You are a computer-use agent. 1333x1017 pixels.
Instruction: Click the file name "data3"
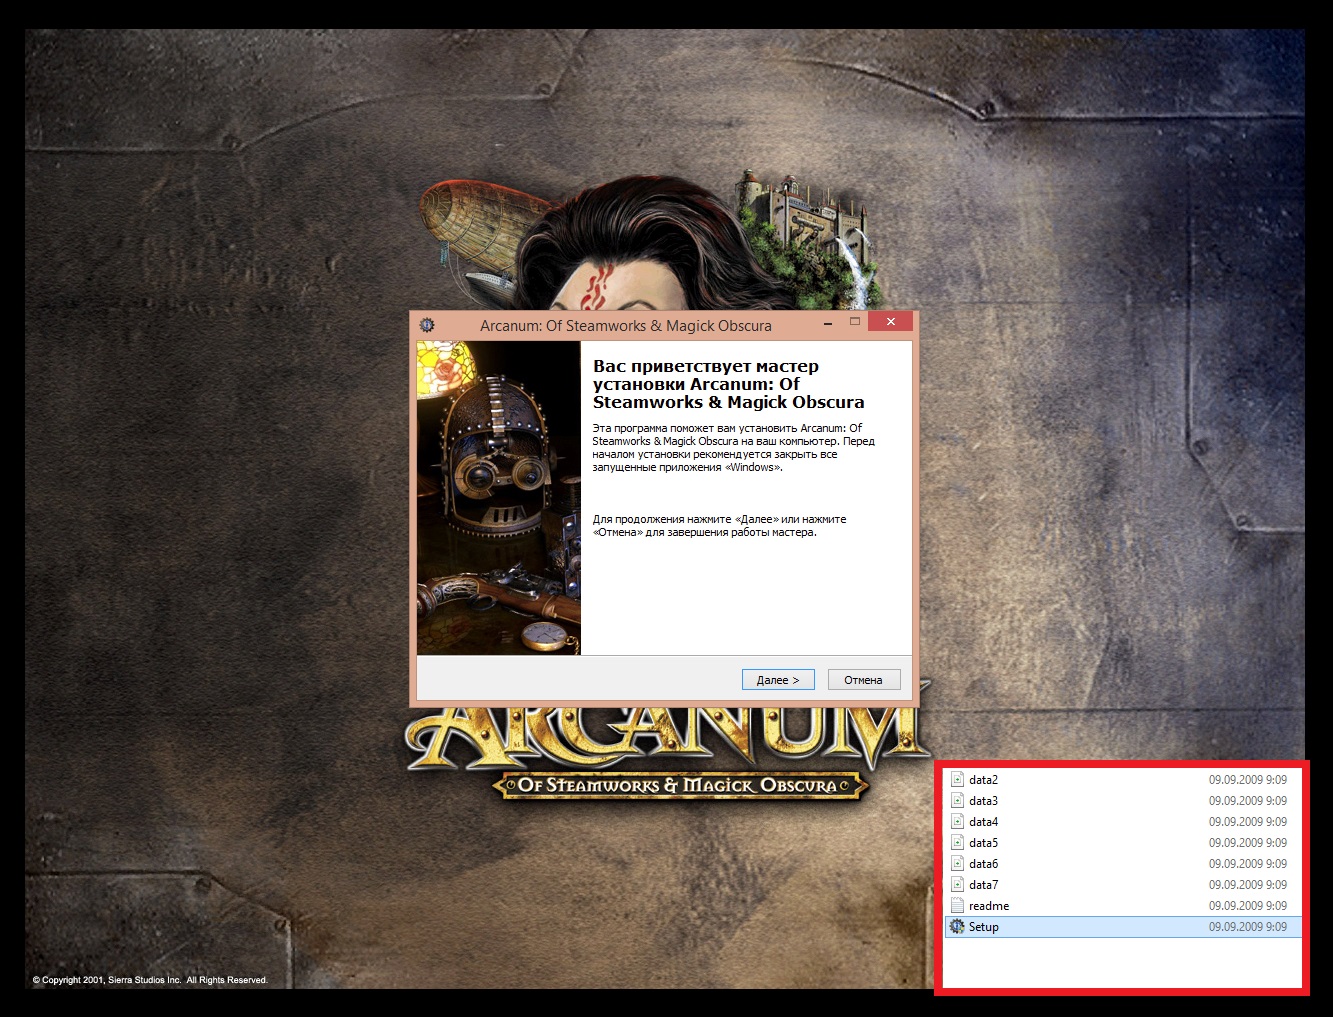[x=984, y=801]
